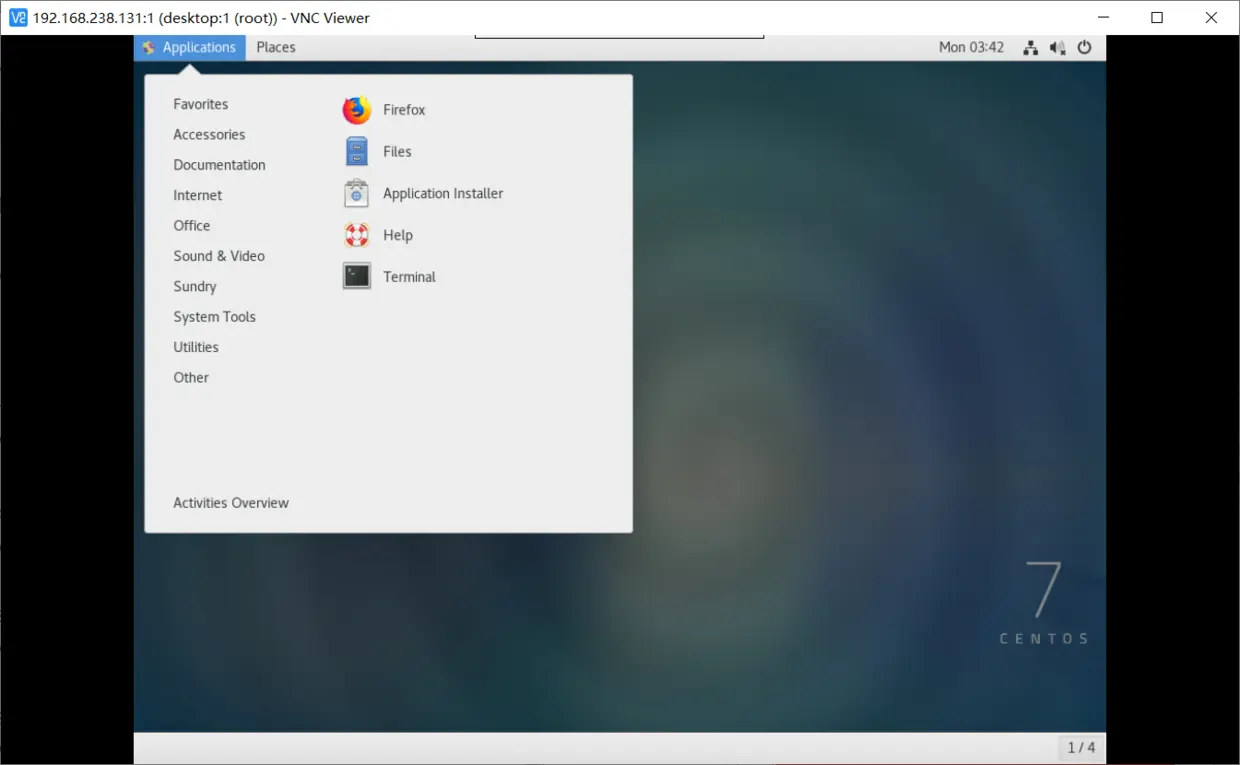Select the System Tools category
Viewport: 1240px width, 765px height.
214,317
